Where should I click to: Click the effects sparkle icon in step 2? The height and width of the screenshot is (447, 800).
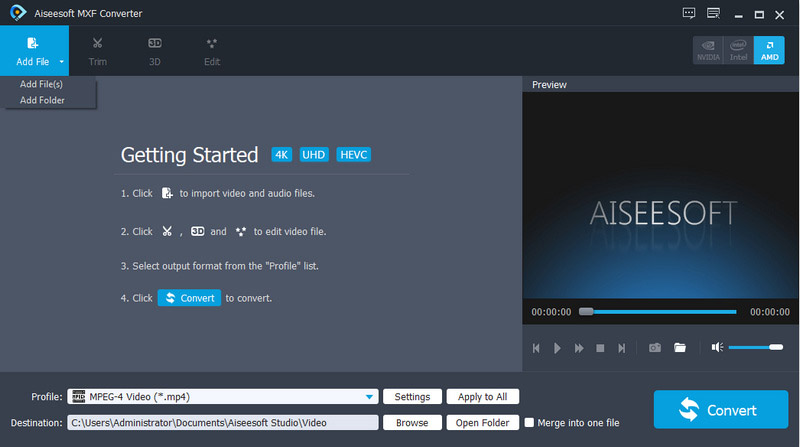pyautogui.click(x=241, y=232)
